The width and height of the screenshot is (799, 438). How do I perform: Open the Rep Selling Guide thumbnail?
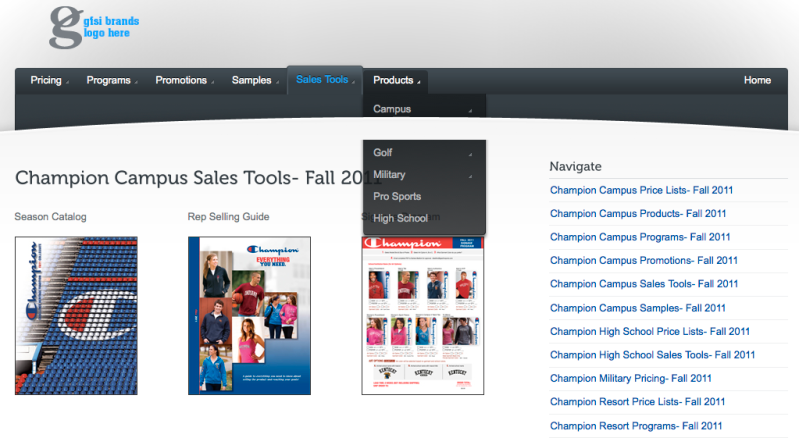pyautogui.click(x=249, y=315)
